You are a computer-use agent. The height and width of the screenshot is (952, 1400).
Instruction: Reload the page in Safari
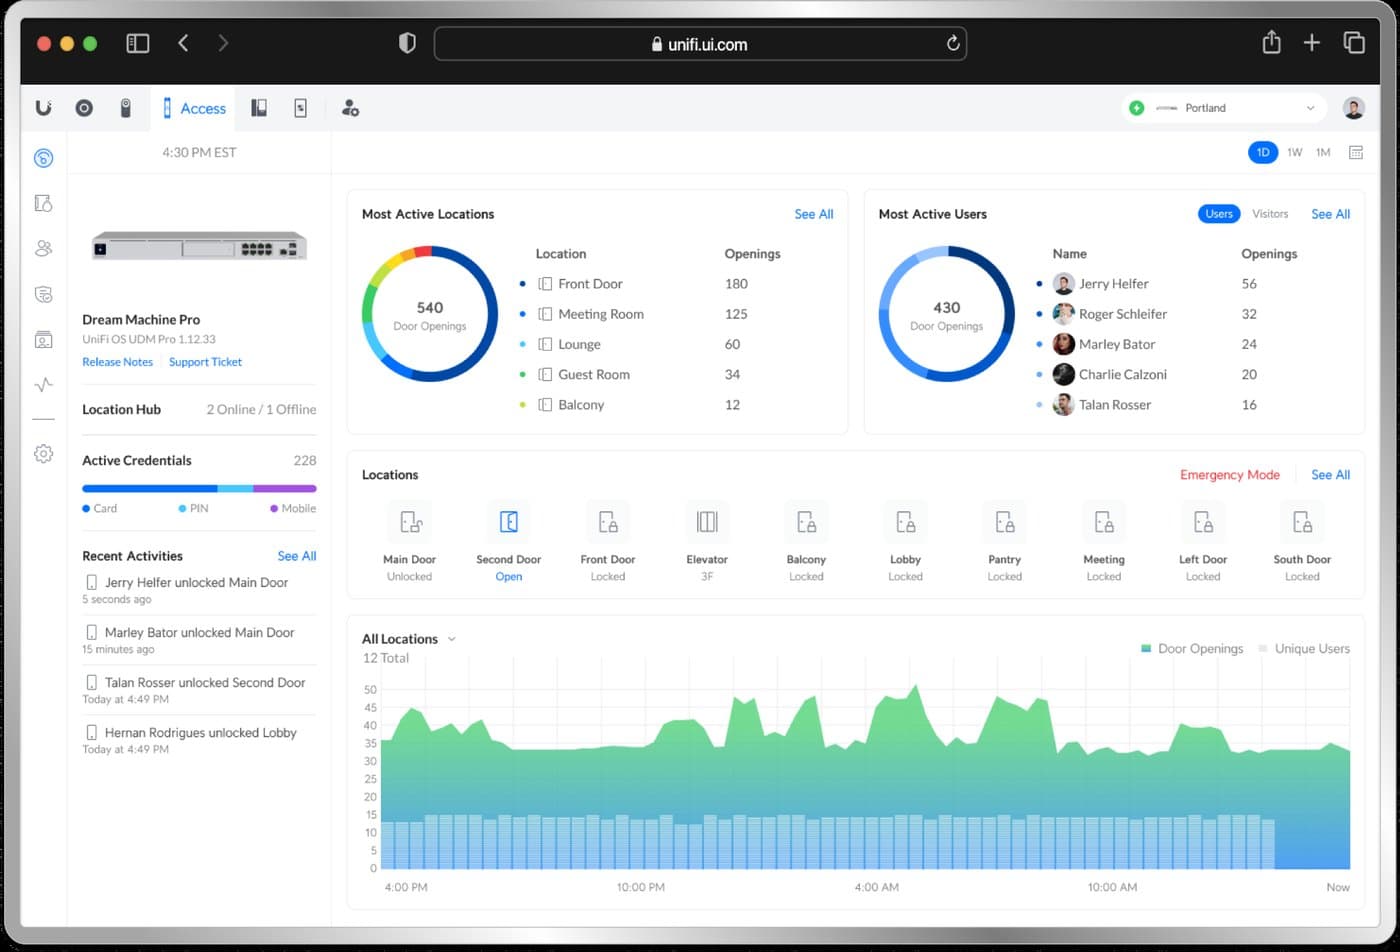(x=953, y=43)
